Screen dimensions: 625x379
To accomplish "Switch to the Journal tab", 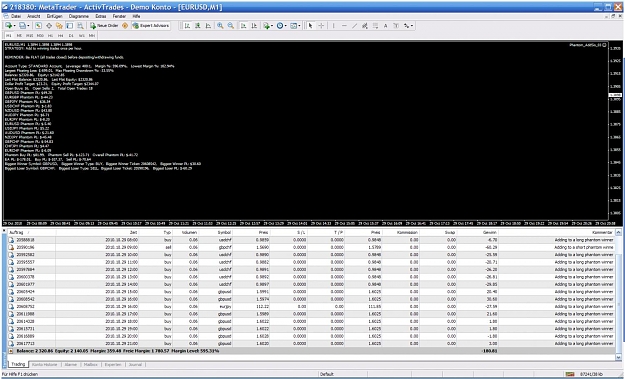I will [x=135, y=365].
